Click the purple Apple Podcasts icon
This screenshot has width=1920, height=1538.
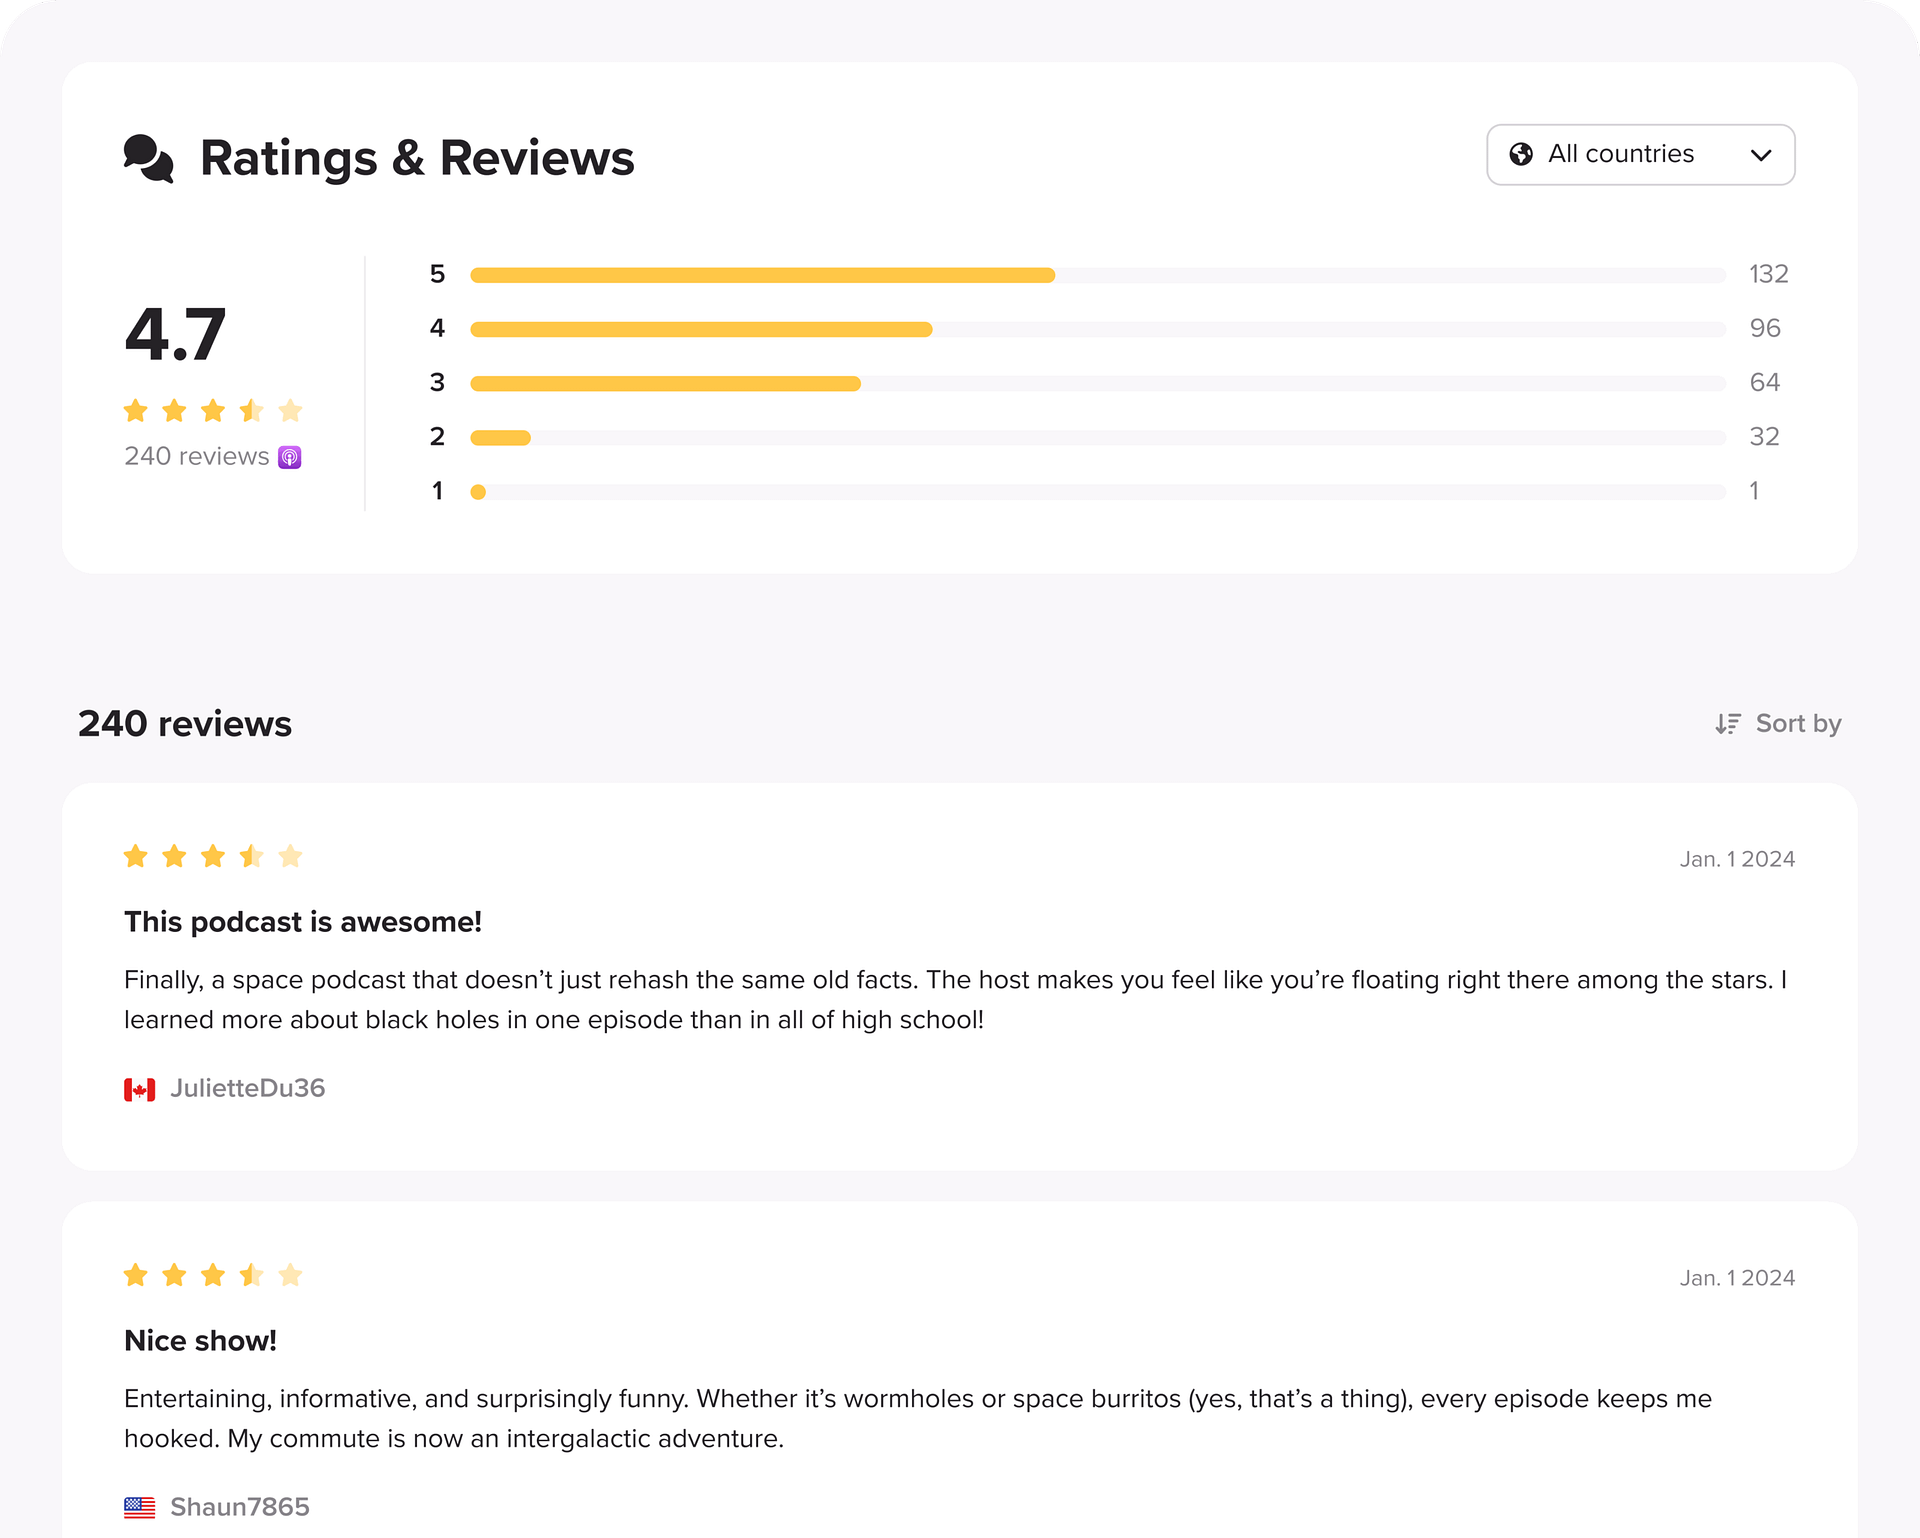coord(290,457)
